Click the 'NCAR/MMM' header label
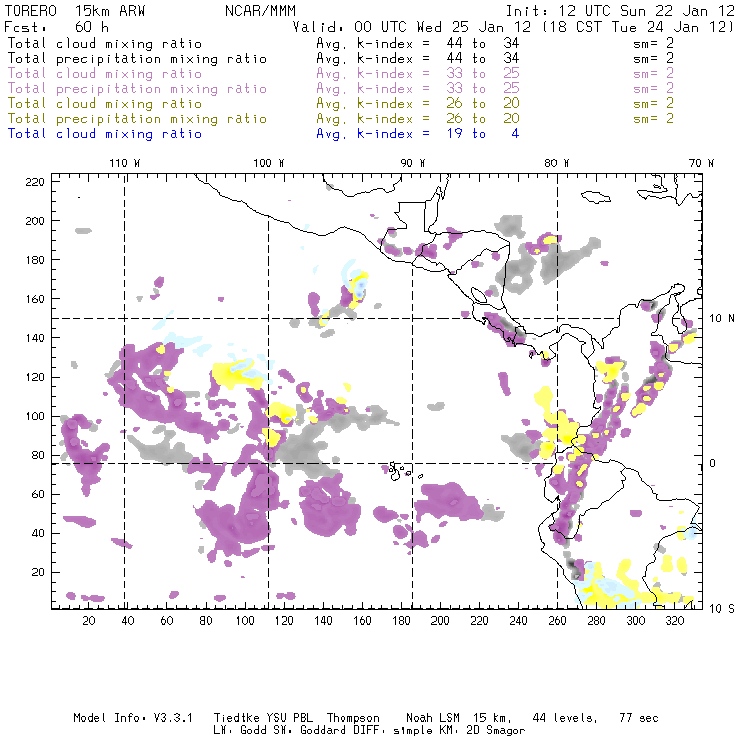 click(x=261, y=11)
